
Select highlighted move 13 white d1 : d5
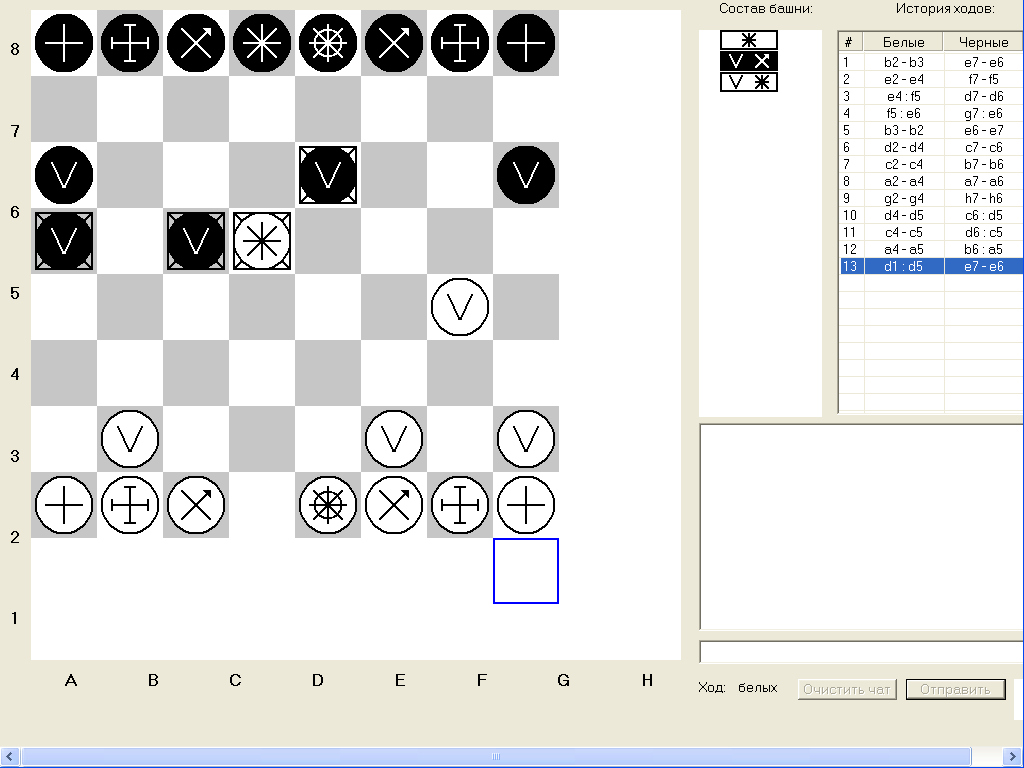tap(904, 266)
